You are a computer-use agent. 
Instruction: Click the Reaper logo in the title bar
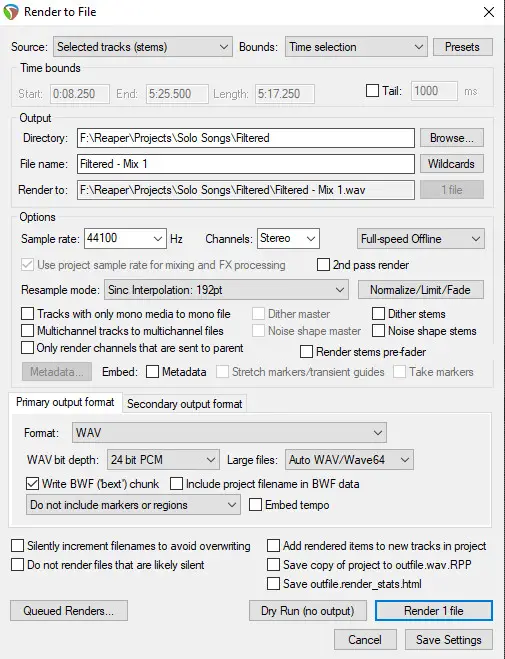click(x=11, y=11)
